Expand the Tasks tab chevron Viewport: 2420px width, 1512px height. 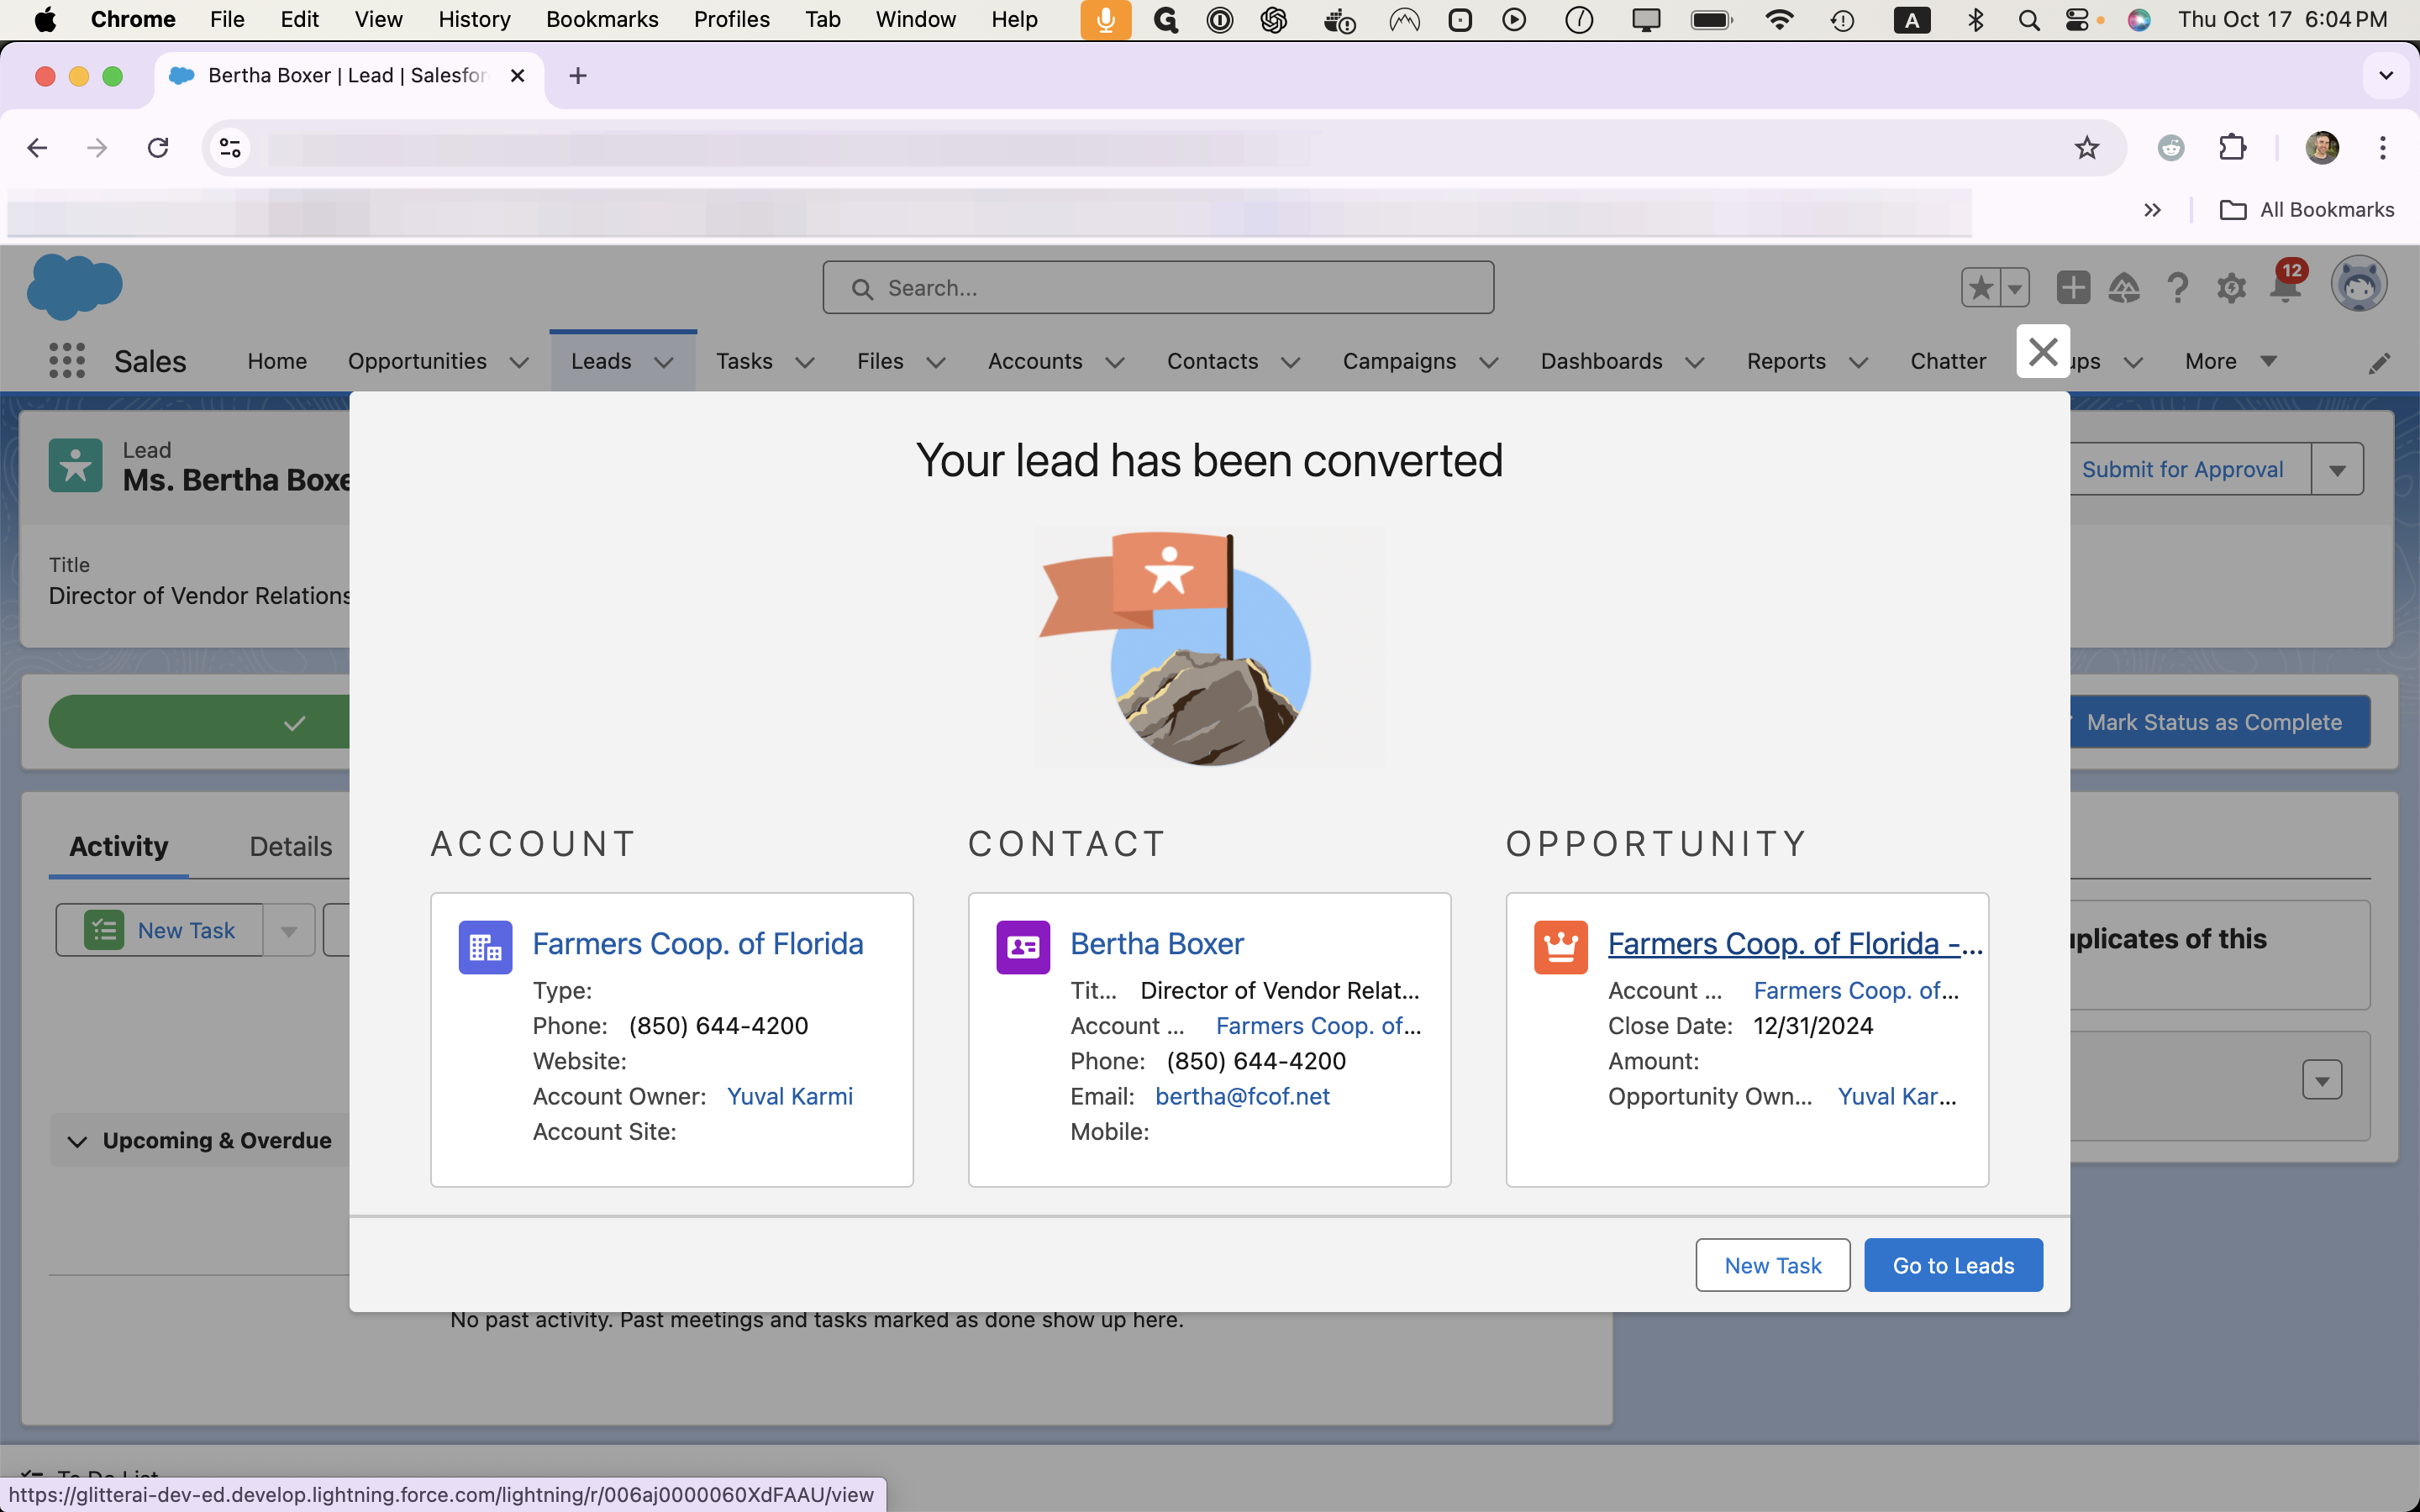(805, 362)
